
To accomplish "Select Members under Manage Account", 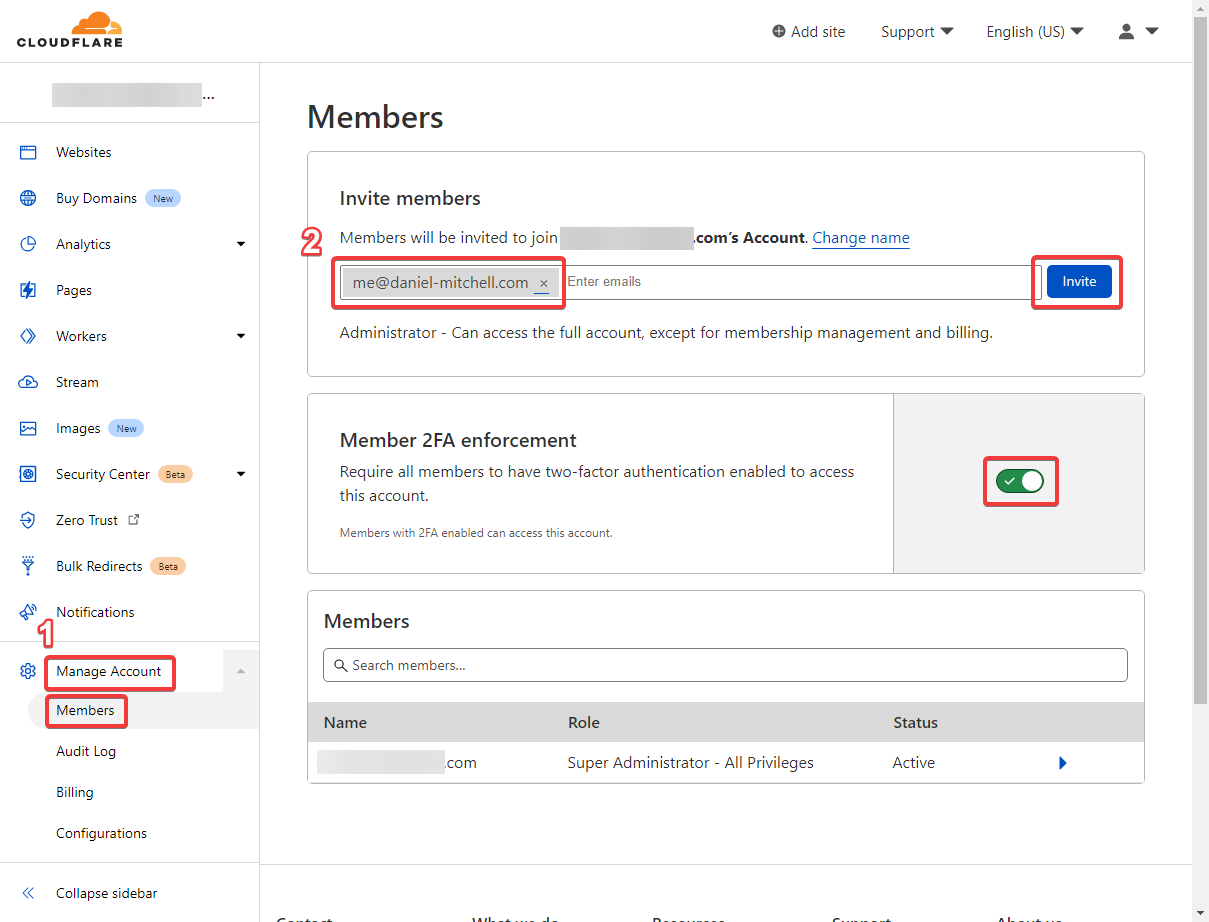I will click(x=85, y=710).
